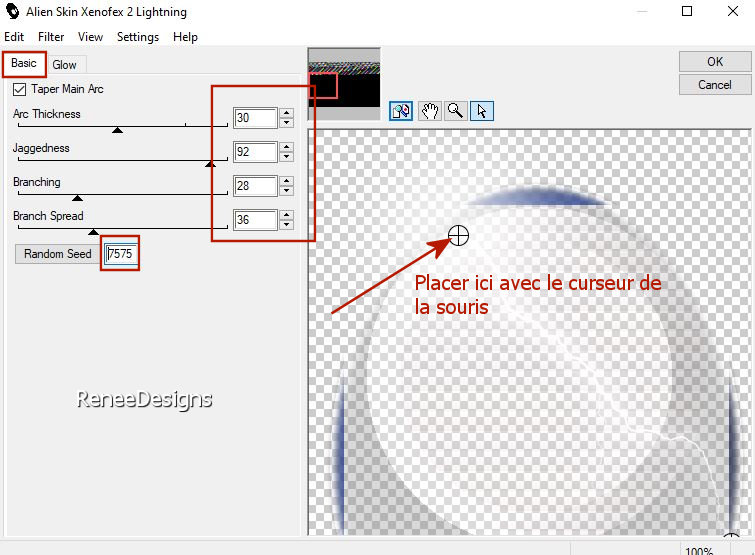Viewport: 755px width, 555px height.
Task: Click the Arc Thickness slider handle
Action: (x=117, y=130)
